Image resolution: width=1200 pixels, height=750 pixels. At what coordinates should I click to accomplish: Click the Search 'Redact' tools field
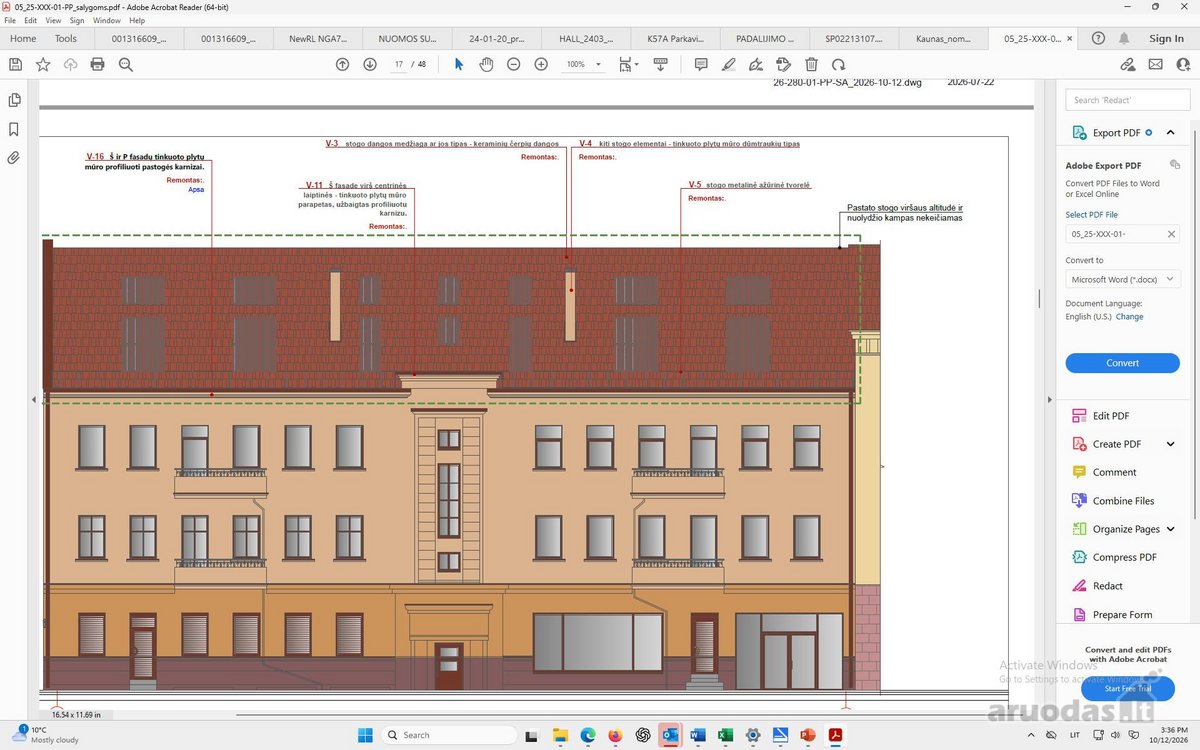pos(1127,100)
